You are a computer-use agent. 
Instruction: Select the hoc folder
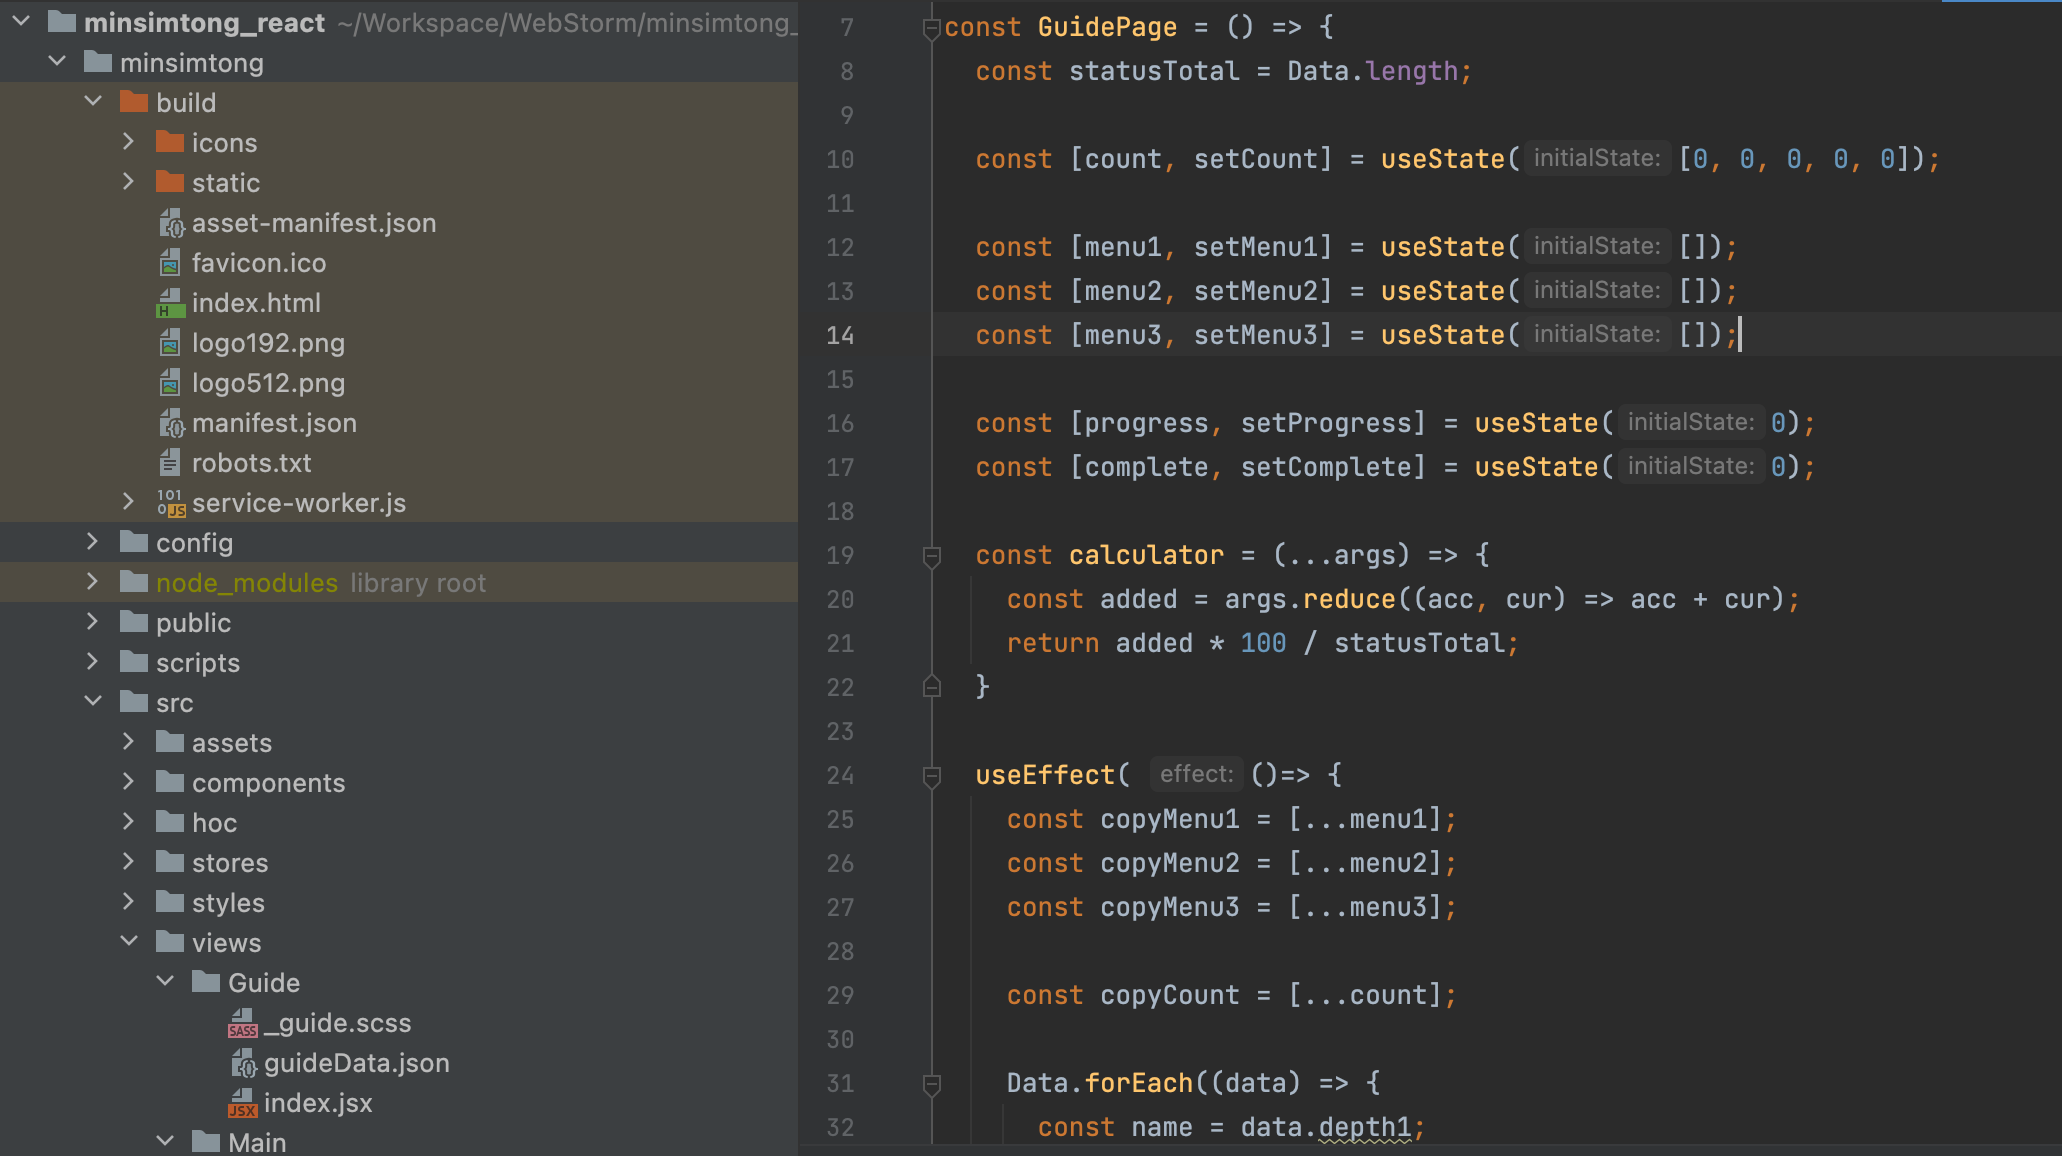pyautogui.click(x=399, y=822)
